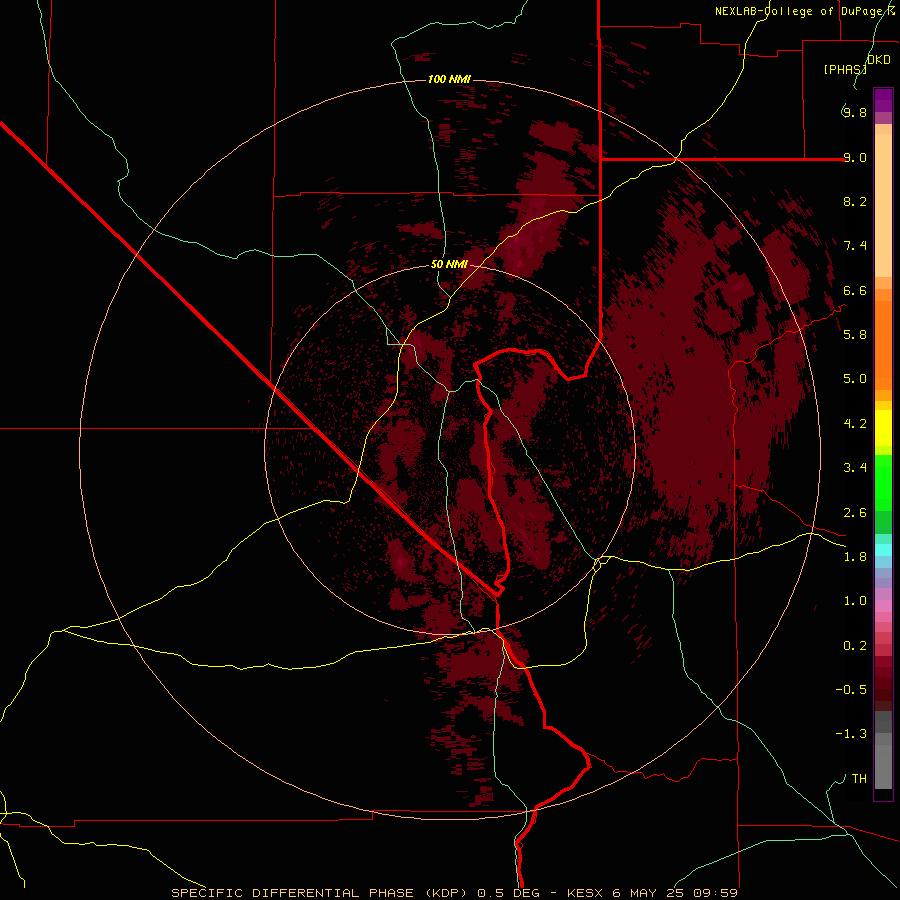This screenshot has width=900, height=900.
Task: Click the purple band atop the color scale
Action: pyautogui.click(x=883, y=100)
